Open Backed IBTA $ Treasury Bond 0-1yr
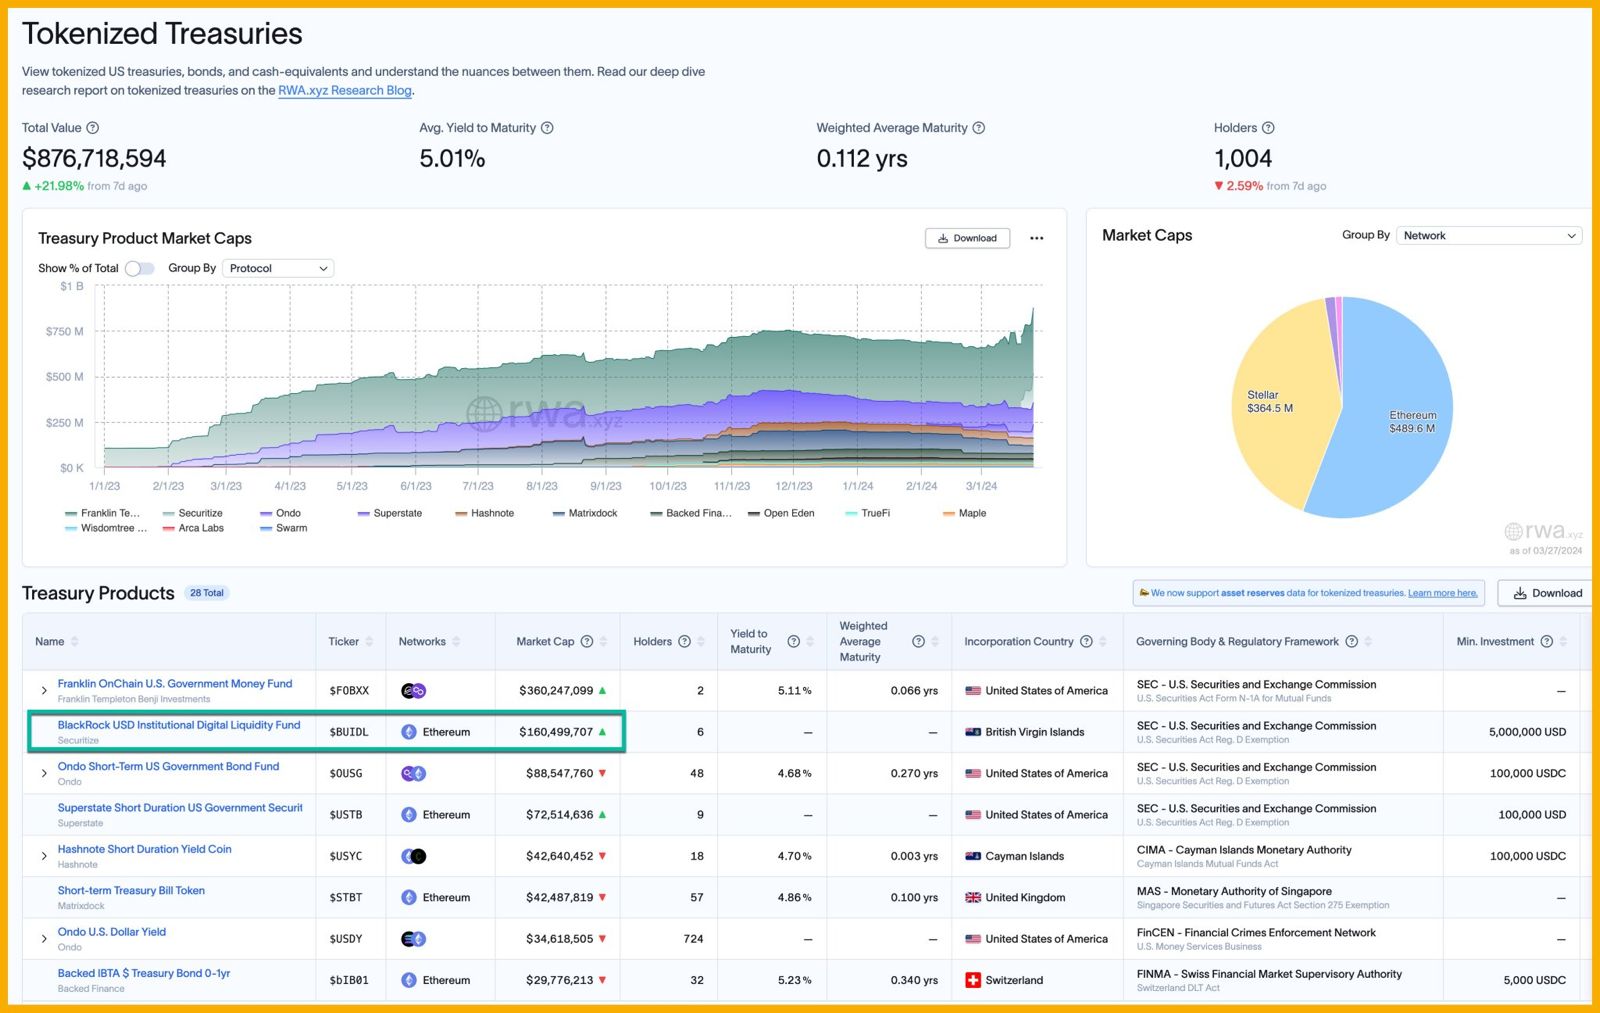 click(144, 973)
